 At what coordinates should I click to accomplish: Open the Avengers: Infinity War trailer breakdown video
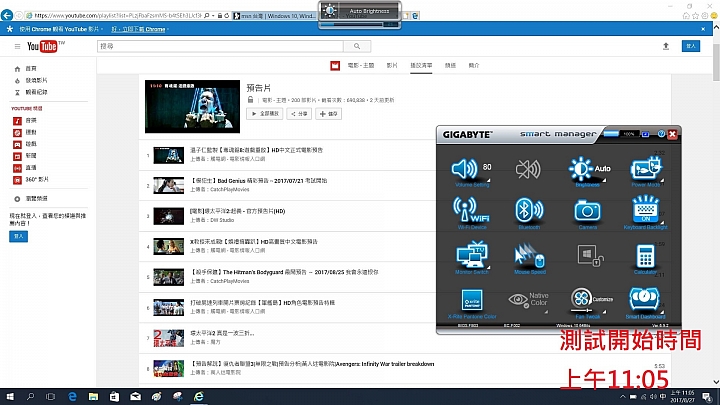tap(312, 364)
